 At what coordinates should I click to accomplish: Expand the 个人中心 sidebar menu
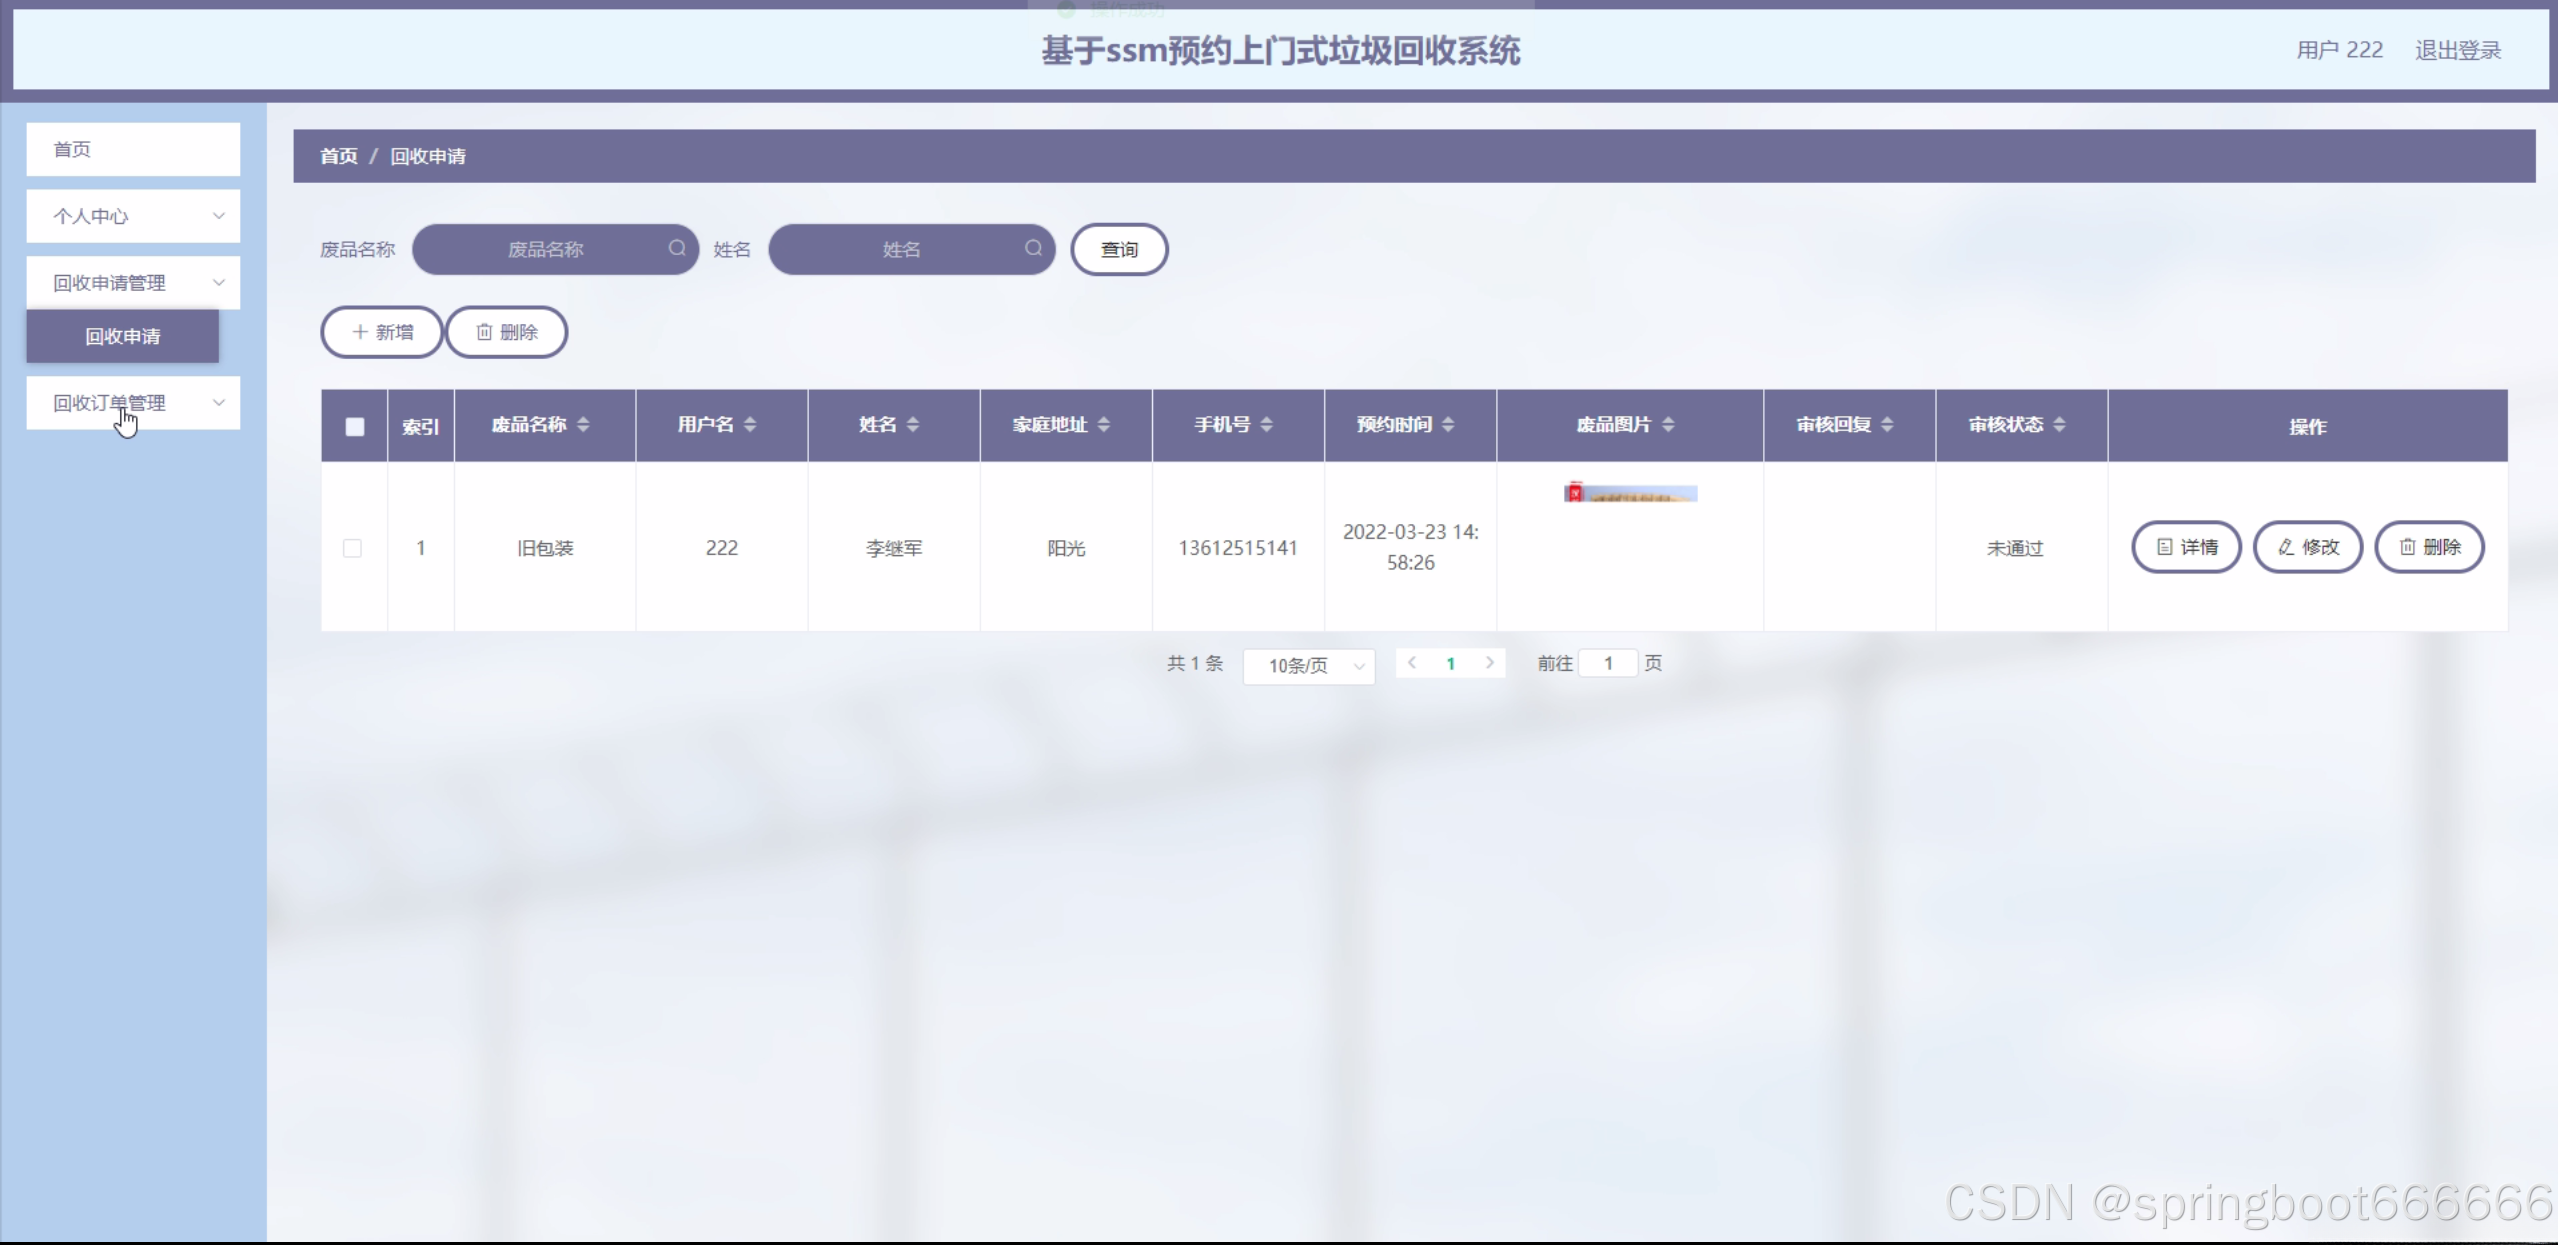point(133,216)
